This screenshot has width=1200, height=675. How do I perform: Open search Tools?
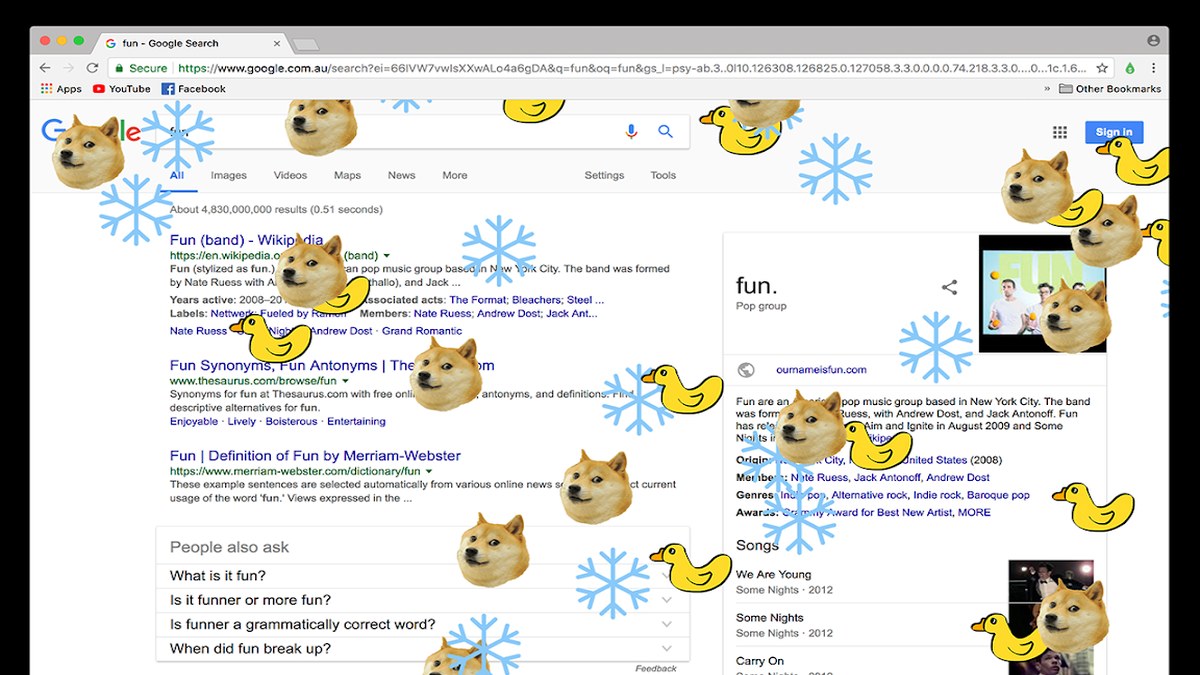coord(663,175)
